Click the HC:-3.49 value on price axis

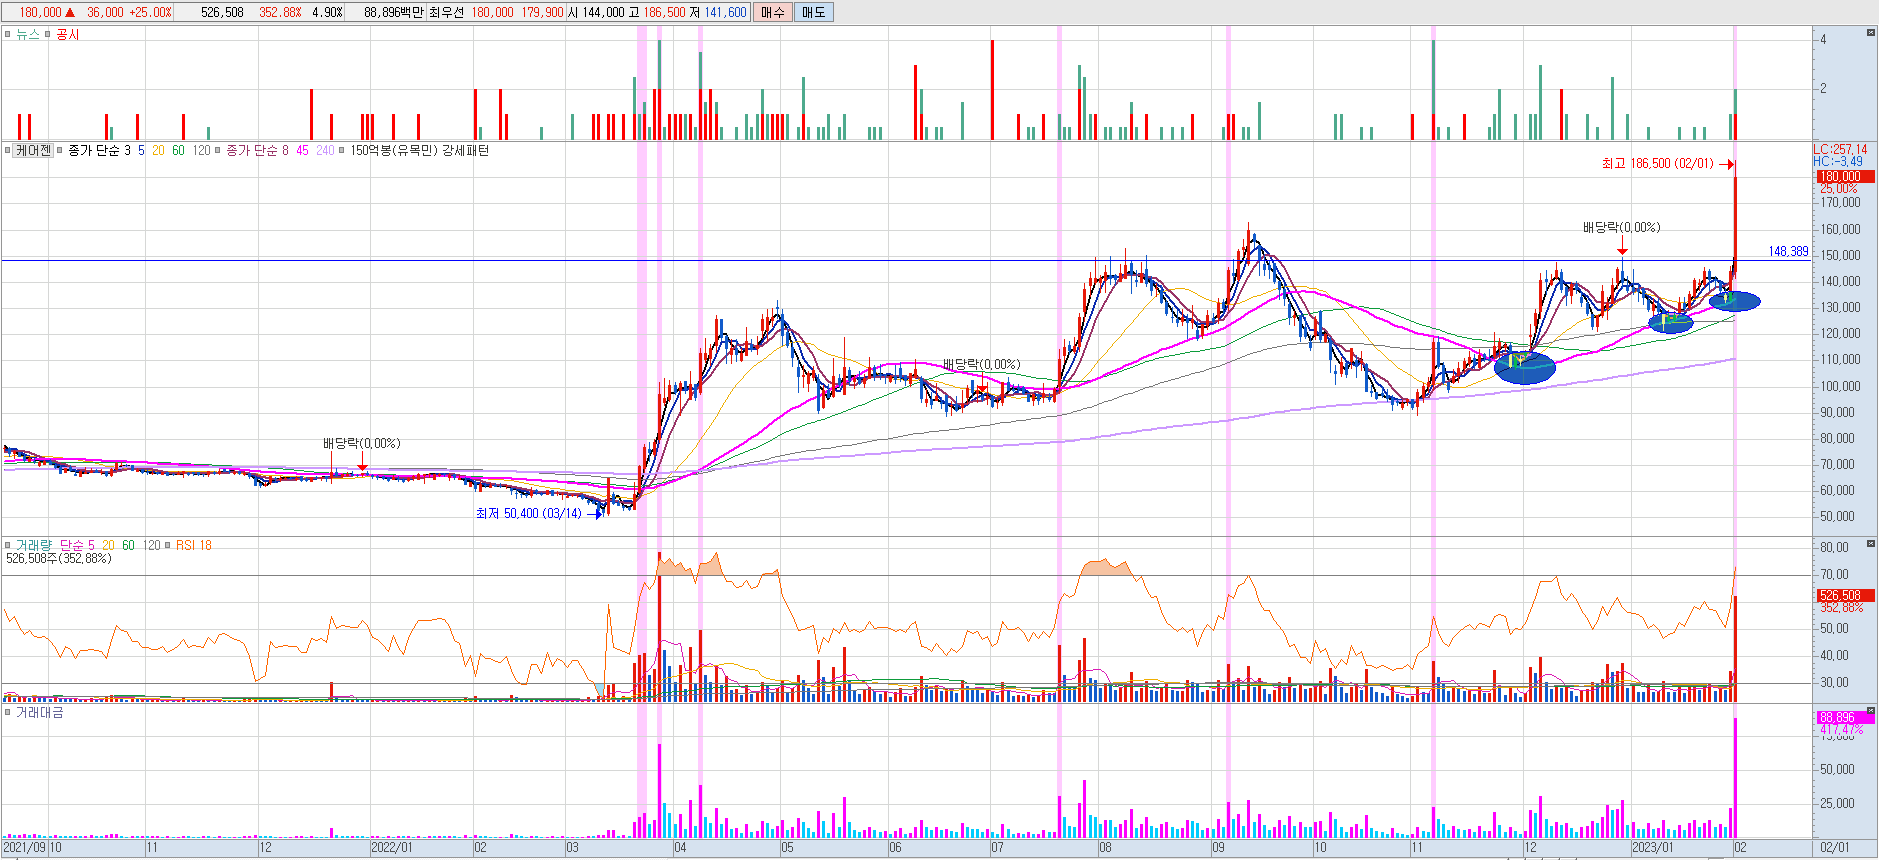[1838, 161]
